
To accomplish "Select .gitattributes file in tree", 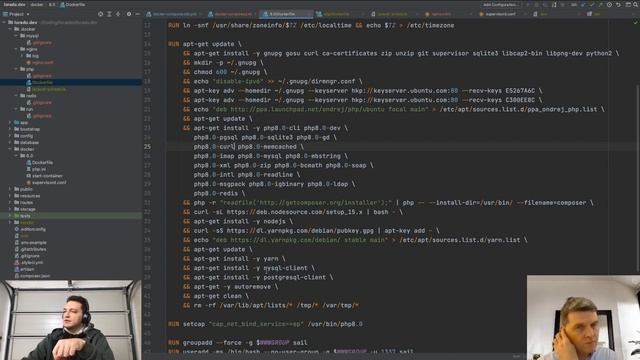I will point(31,249).
